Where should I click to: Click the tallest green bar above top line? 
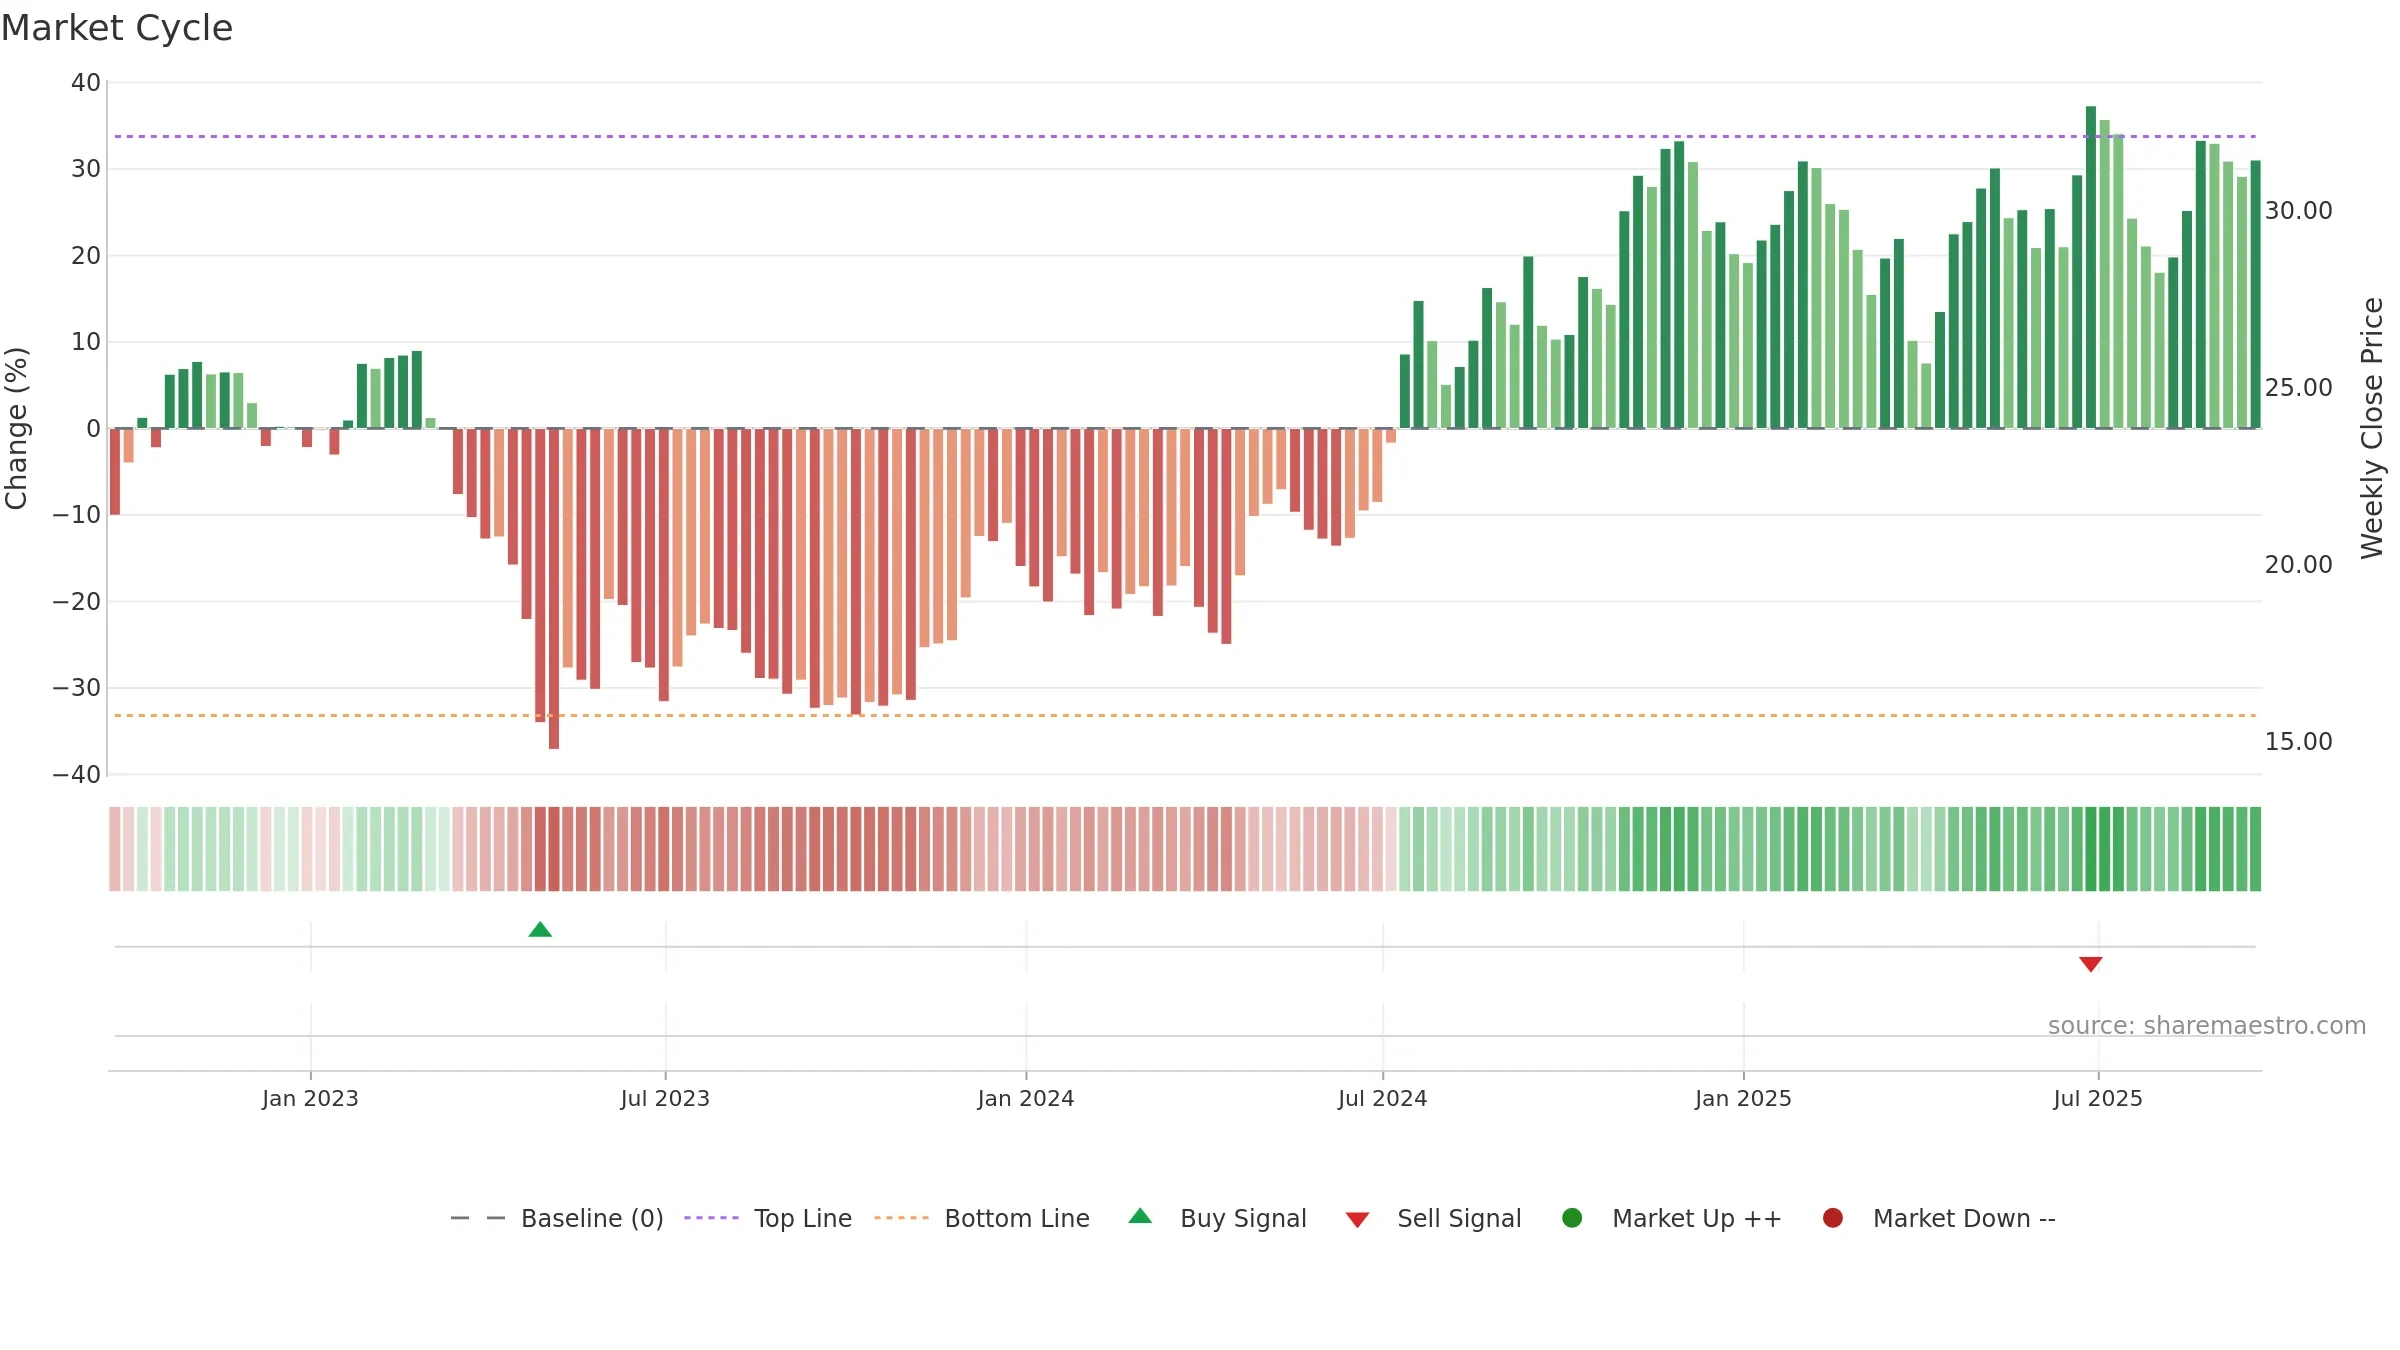2091,267
